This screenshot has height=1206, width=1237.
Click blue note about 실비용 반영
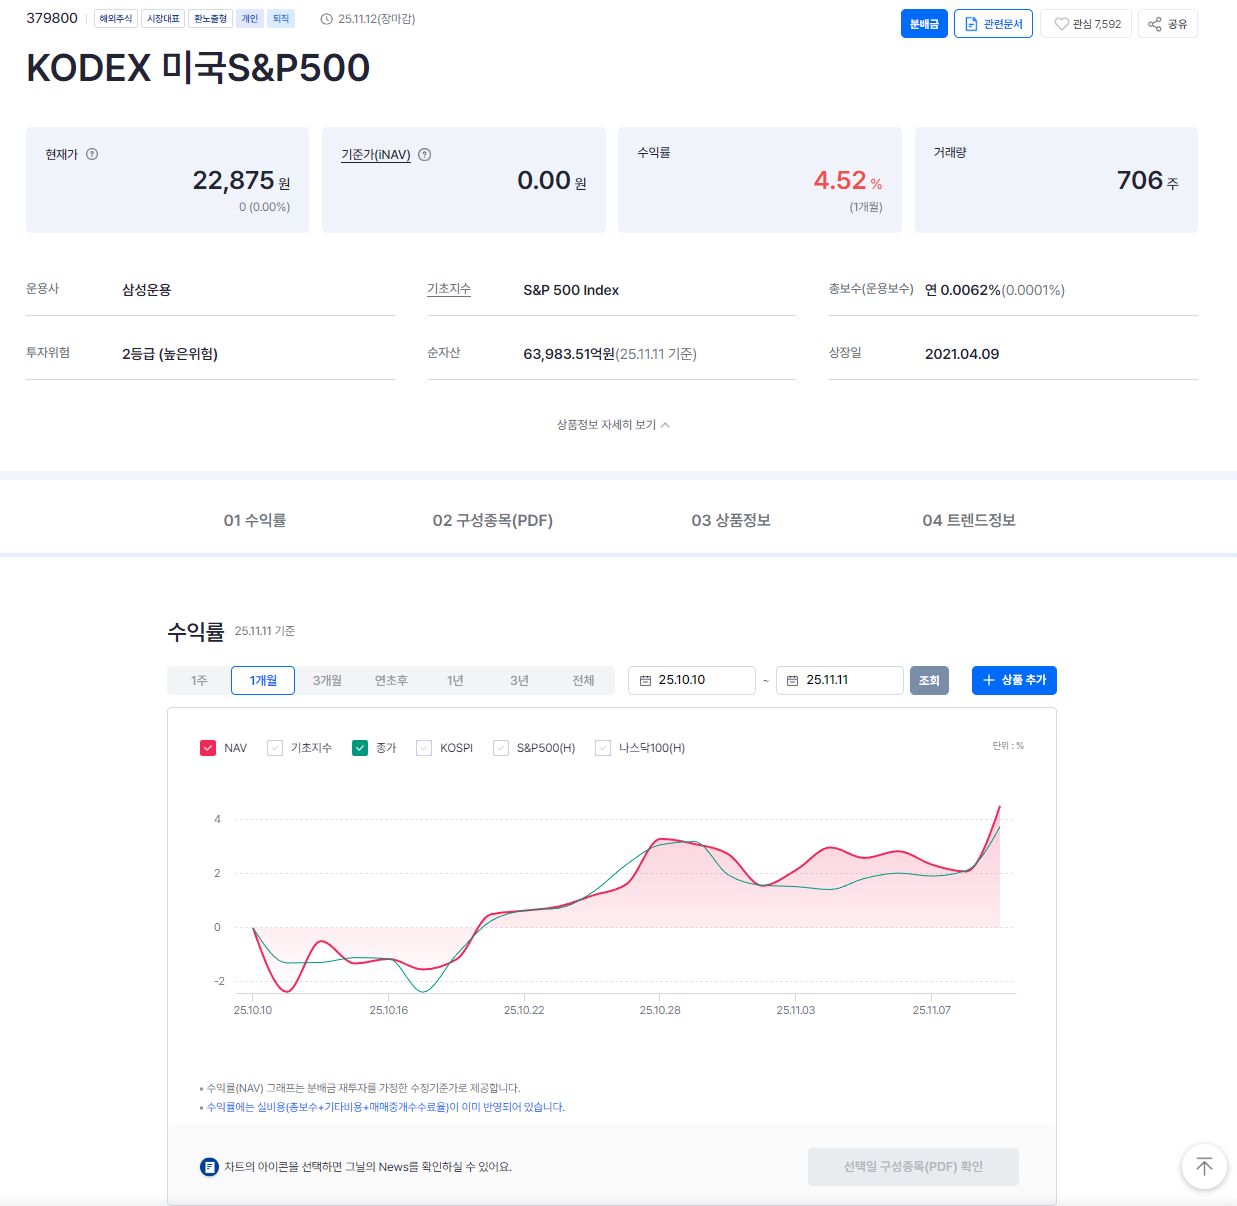(x=385, y=1107)
